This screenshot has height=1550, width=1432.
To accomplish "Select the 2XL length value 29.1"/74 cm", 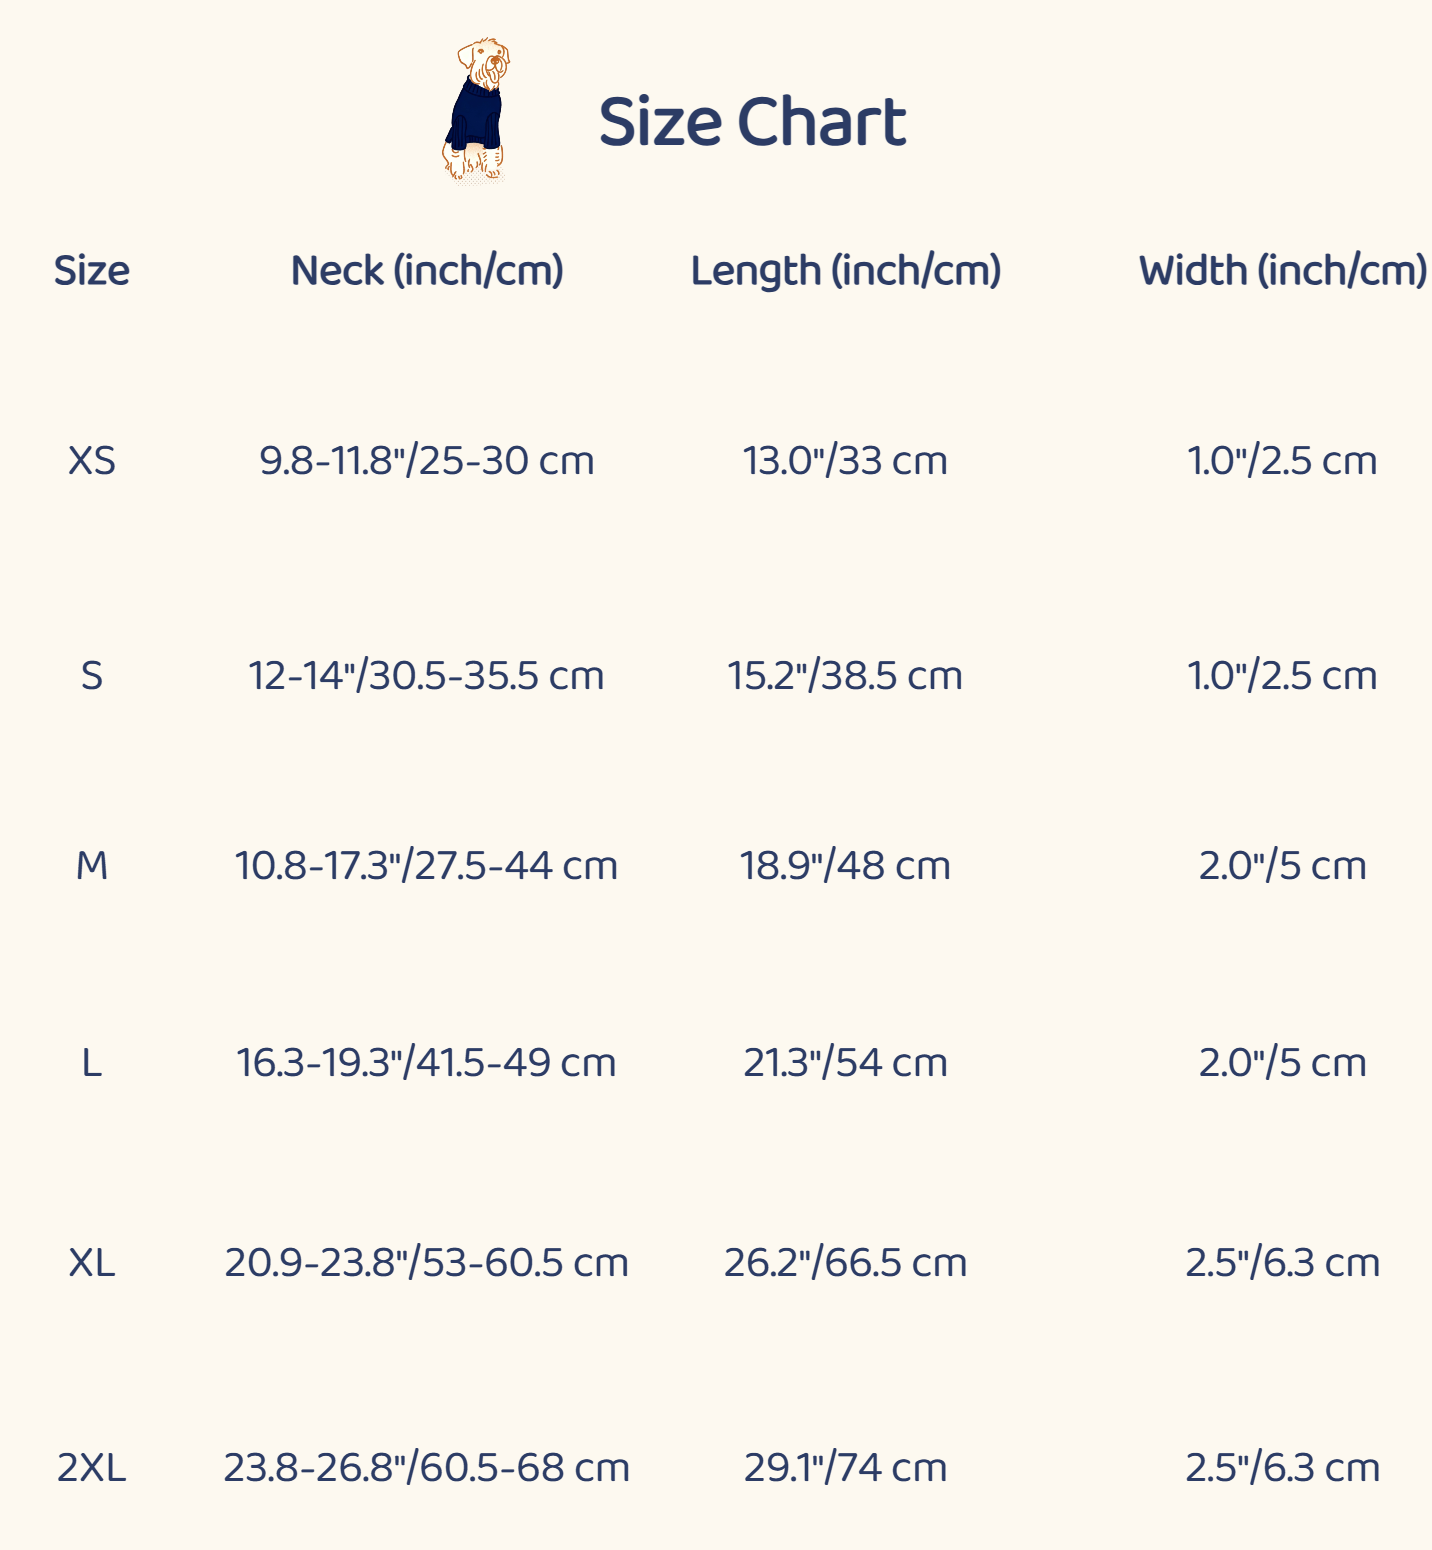I will tap(845, 1468).
